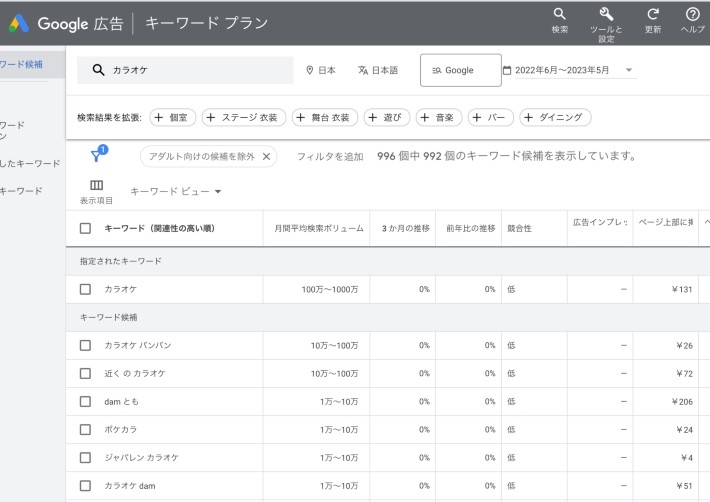The width and height of the screenshot is (710, 502).
Task: Click the 指定されたキーワード section label
Action: (120, 261)
